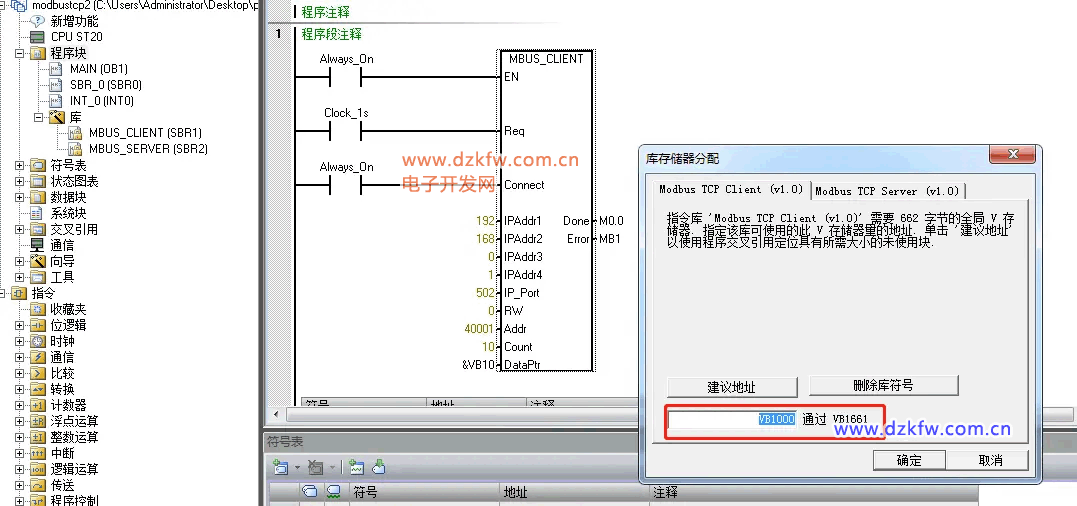Click the CPU ST20 icon in project tree

click(37, 37)
